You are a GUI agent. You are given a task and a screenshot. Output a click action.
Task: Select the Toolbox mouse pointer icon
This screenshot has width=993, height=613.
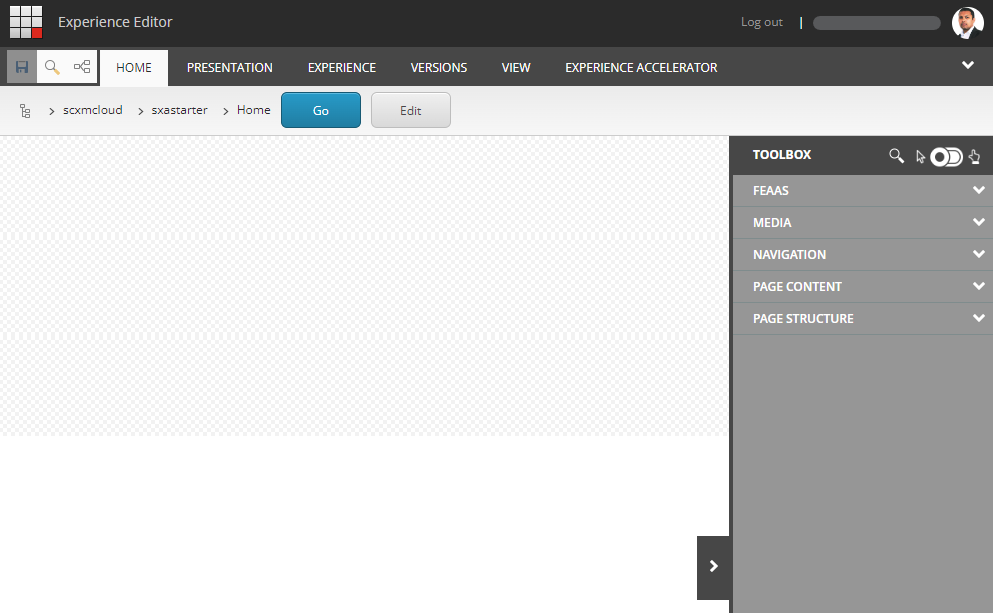(920, 156)
